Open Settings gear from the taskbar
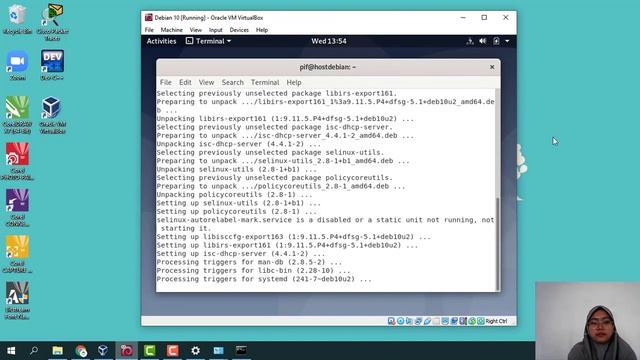The width and height of the screenshot is (640, 360). click(196, 351)
